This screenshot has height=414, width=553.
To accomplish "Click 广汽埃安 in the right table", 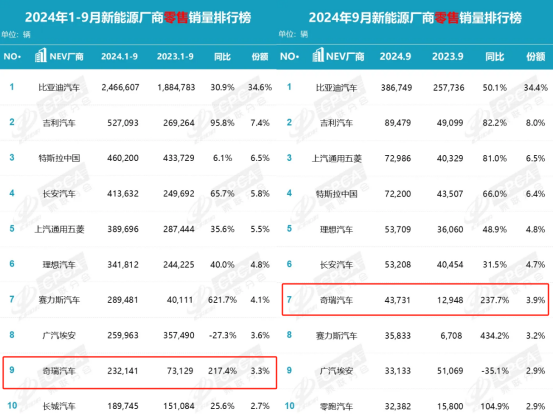I will [337, 371].
